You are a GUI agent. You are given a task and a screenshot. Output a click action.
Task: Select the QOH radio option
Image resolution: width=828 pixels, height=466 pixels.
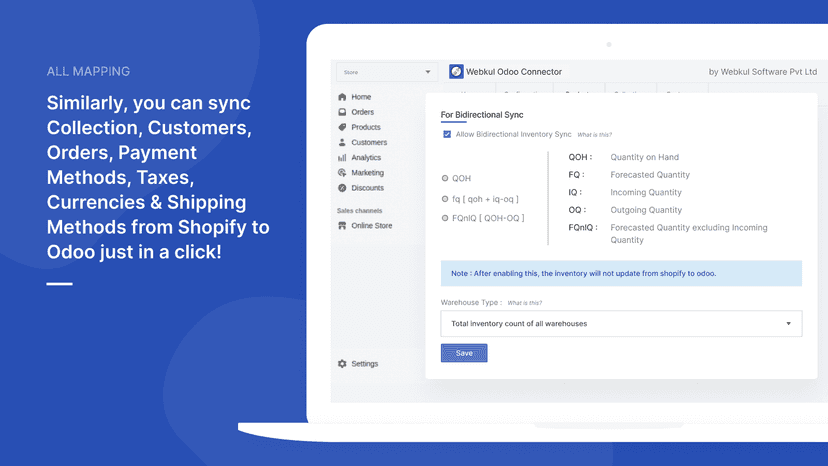click(445, 179)
